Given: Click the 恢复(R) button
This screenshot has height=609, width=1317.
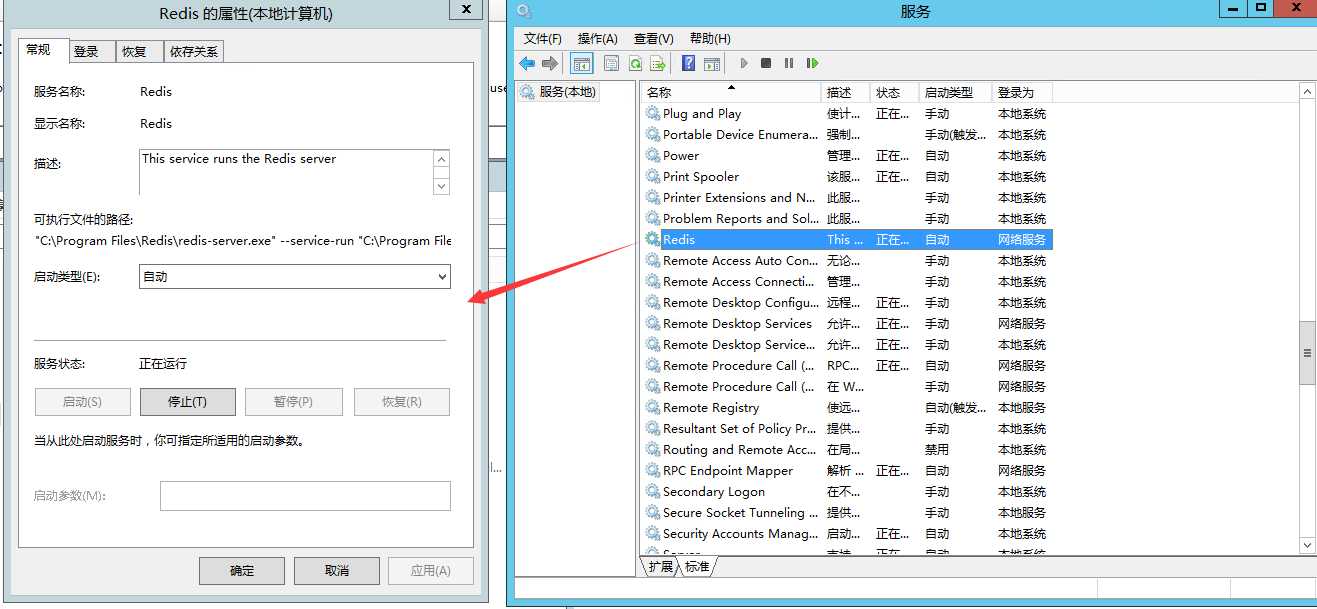Looking at the screenshot, I should (402, 402).
